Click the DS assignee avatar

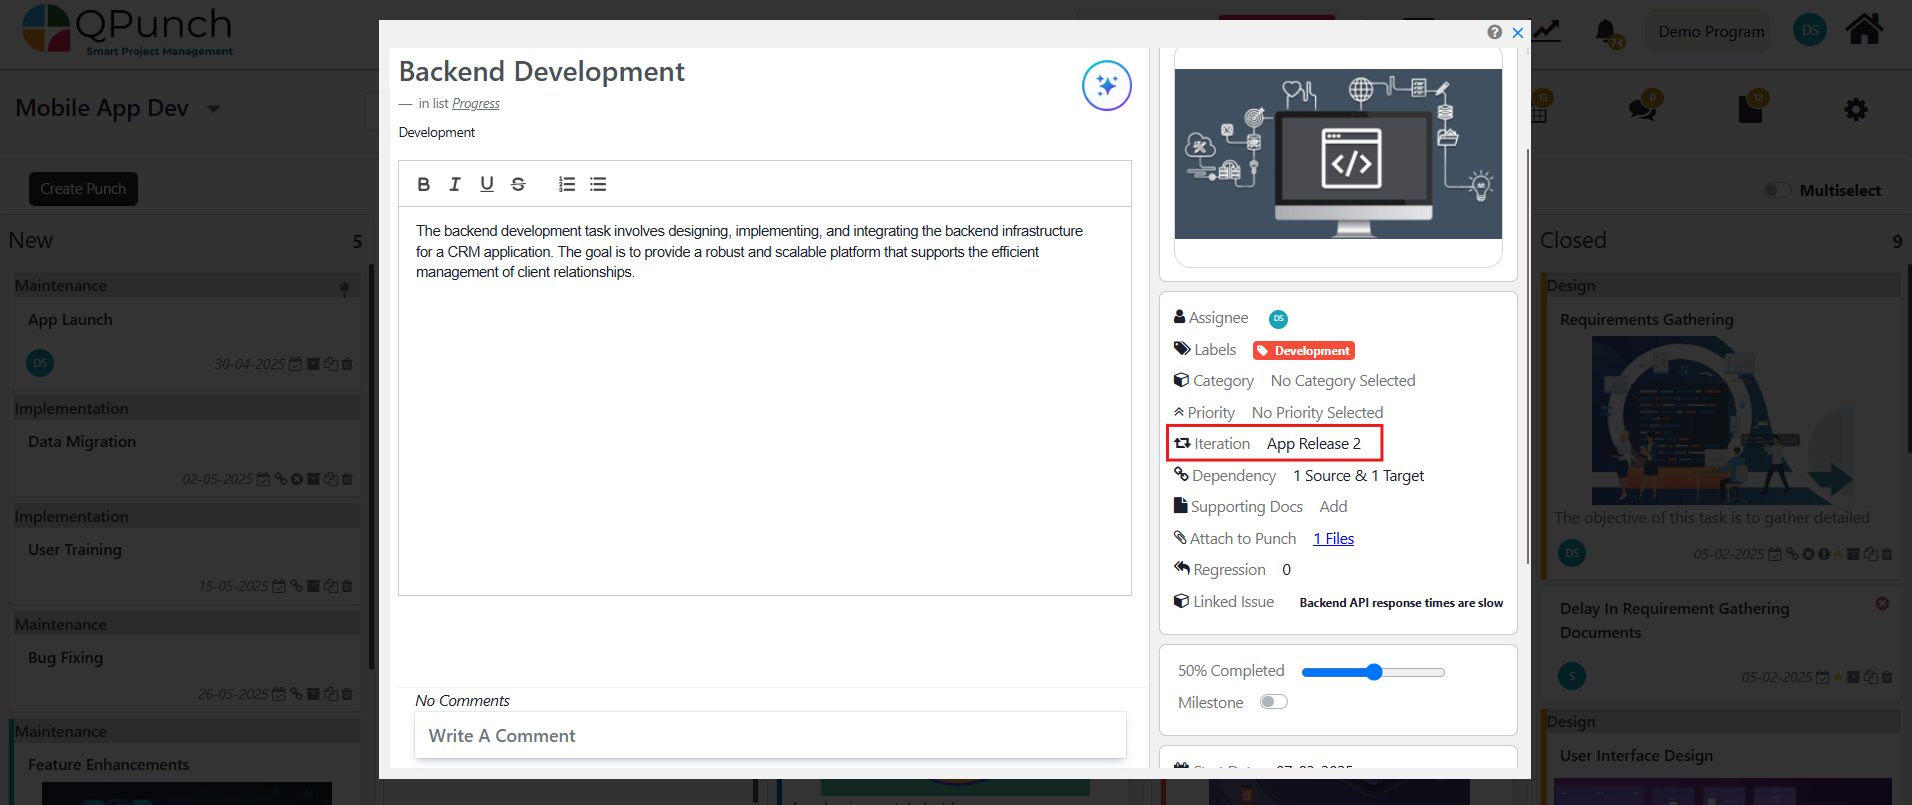pyautogui.click(x=1278, y=319)
